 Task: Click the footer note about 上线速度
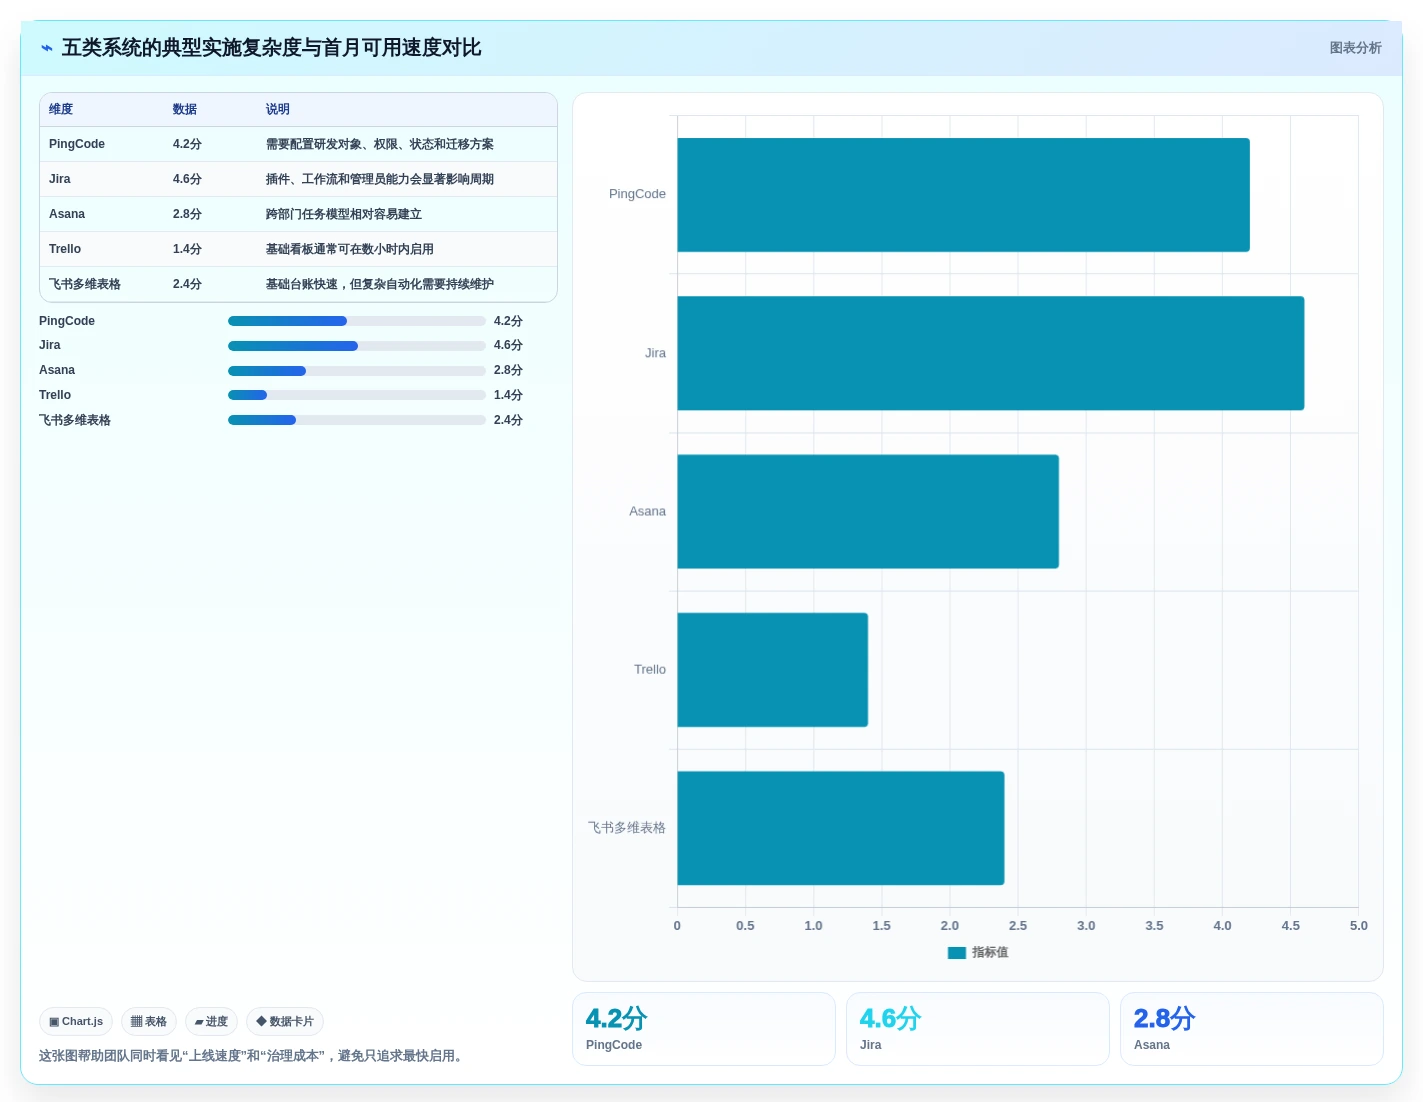tap(253, 1056)
